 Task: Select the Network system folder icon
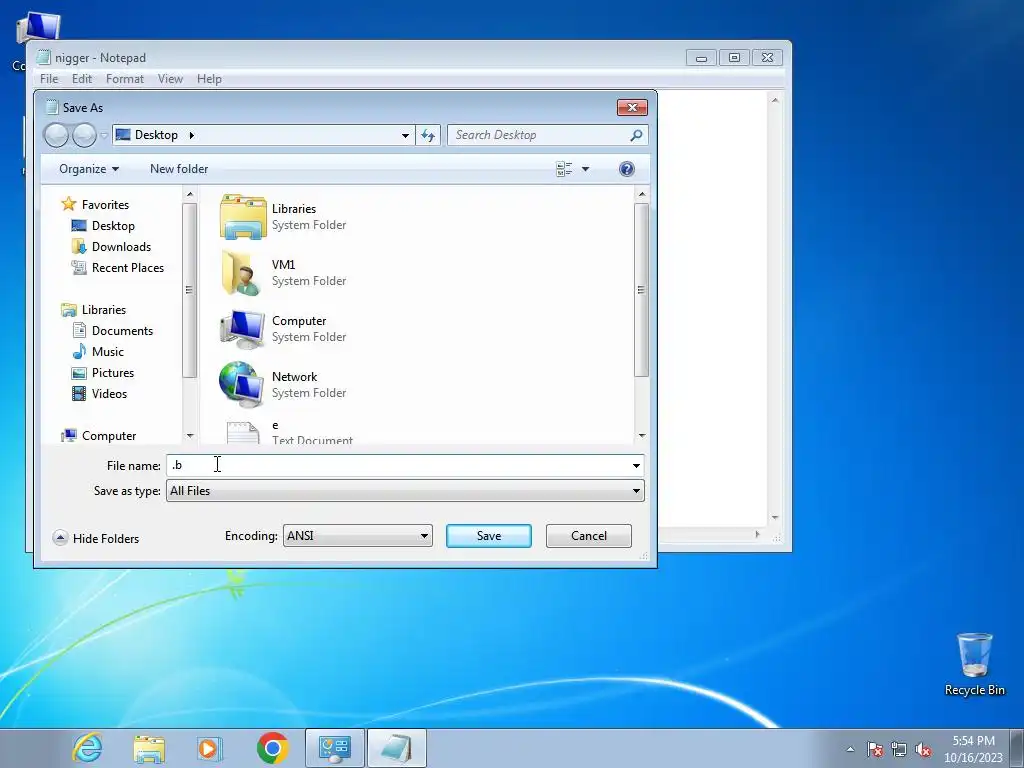coord(241,385)
